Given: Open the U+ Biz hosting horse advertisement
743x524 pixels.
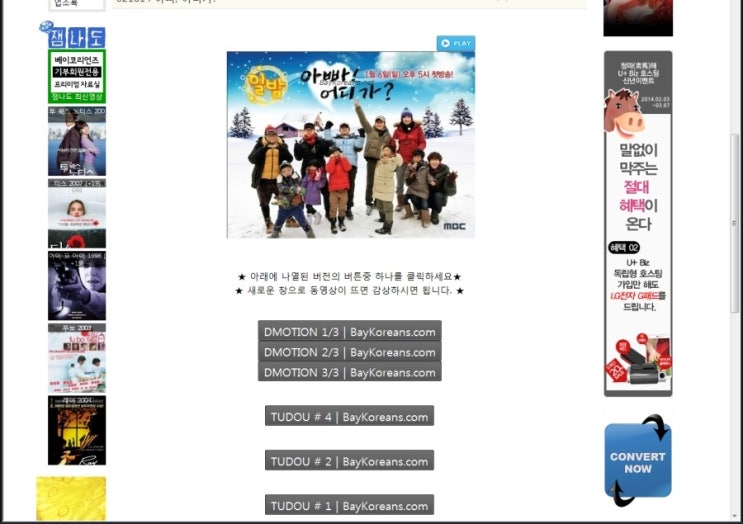Looking at the screenshot, I should pos(638,224).
